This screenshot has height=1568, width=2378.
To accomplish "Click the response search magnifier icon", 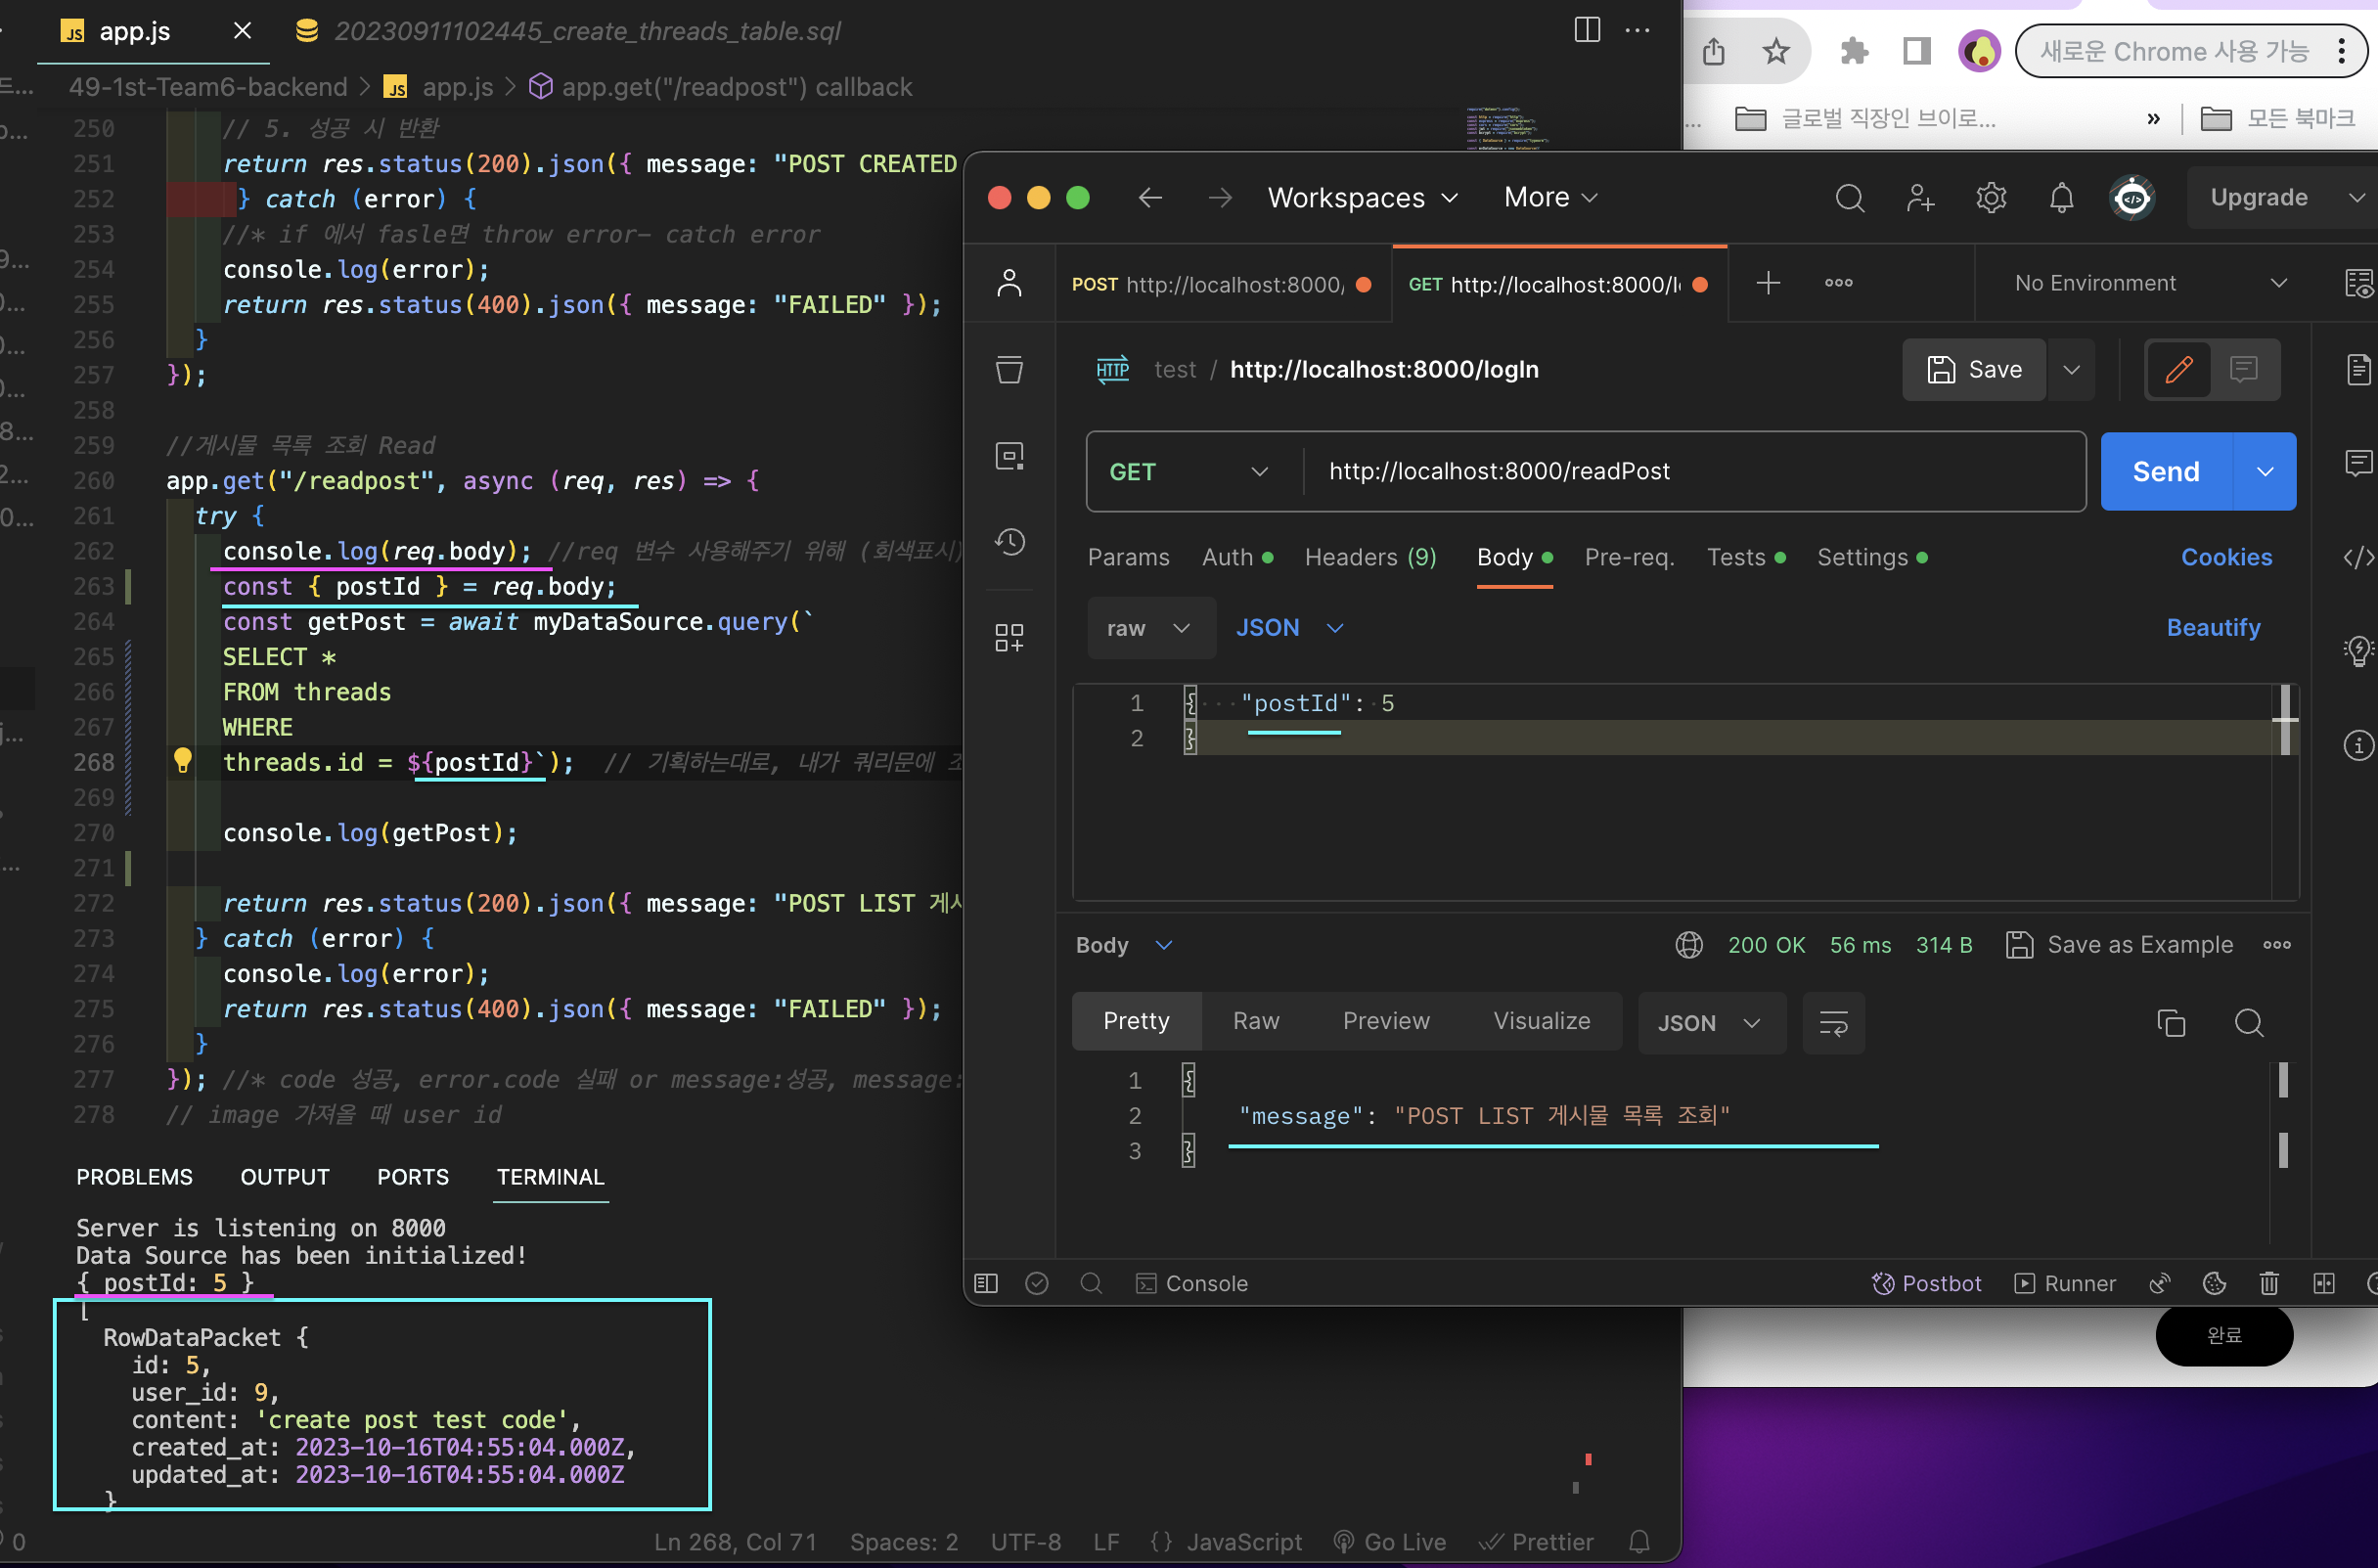I will click(x=2248, y=1022).
